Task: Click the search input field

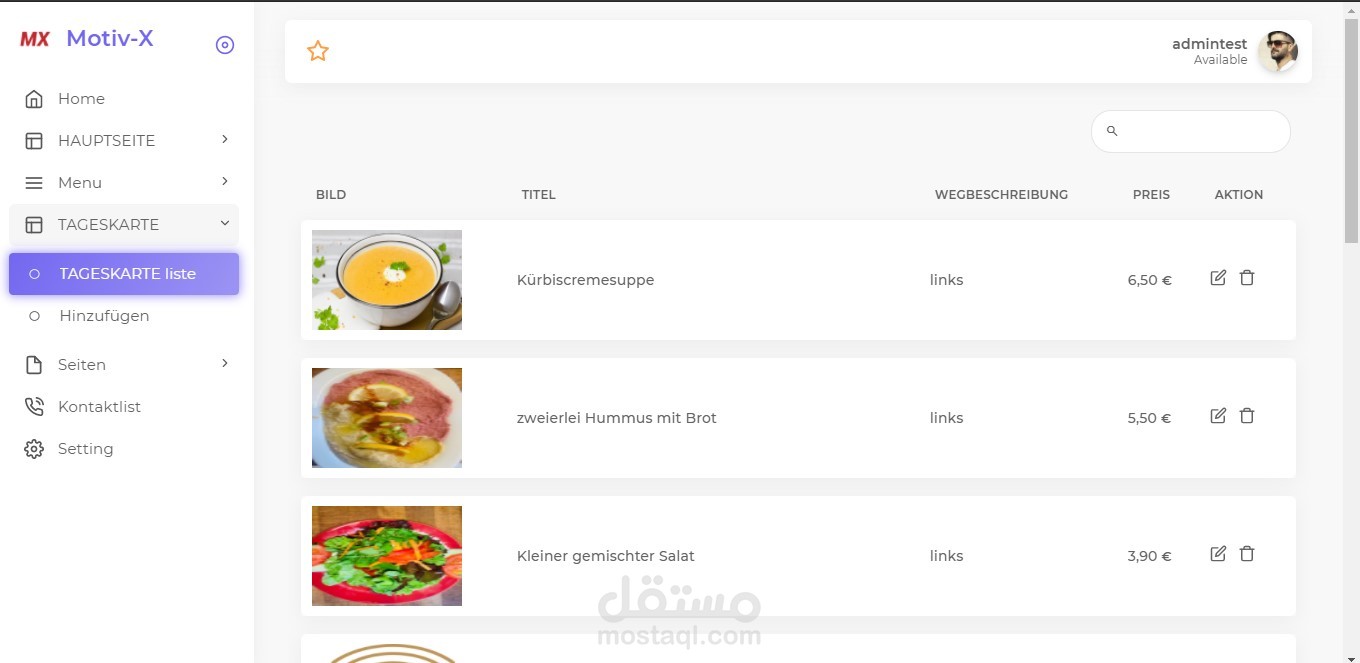Action: (x=1190, y=131)
